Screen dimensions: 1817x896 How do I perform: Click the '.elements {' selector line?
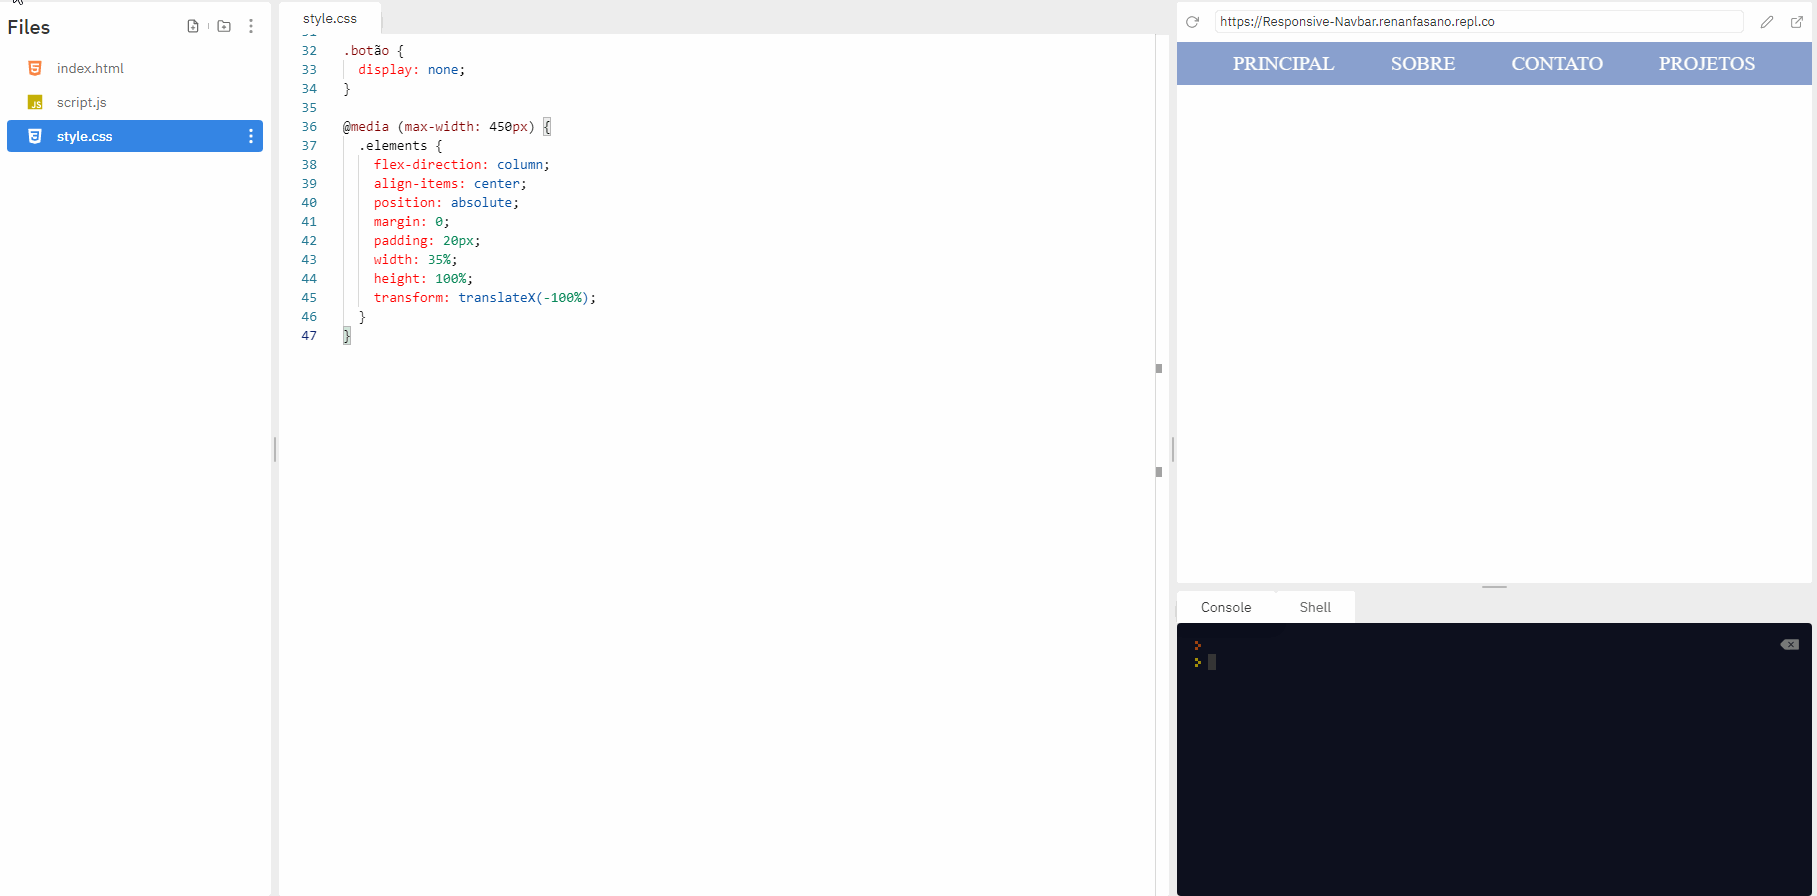coord(400,146)
